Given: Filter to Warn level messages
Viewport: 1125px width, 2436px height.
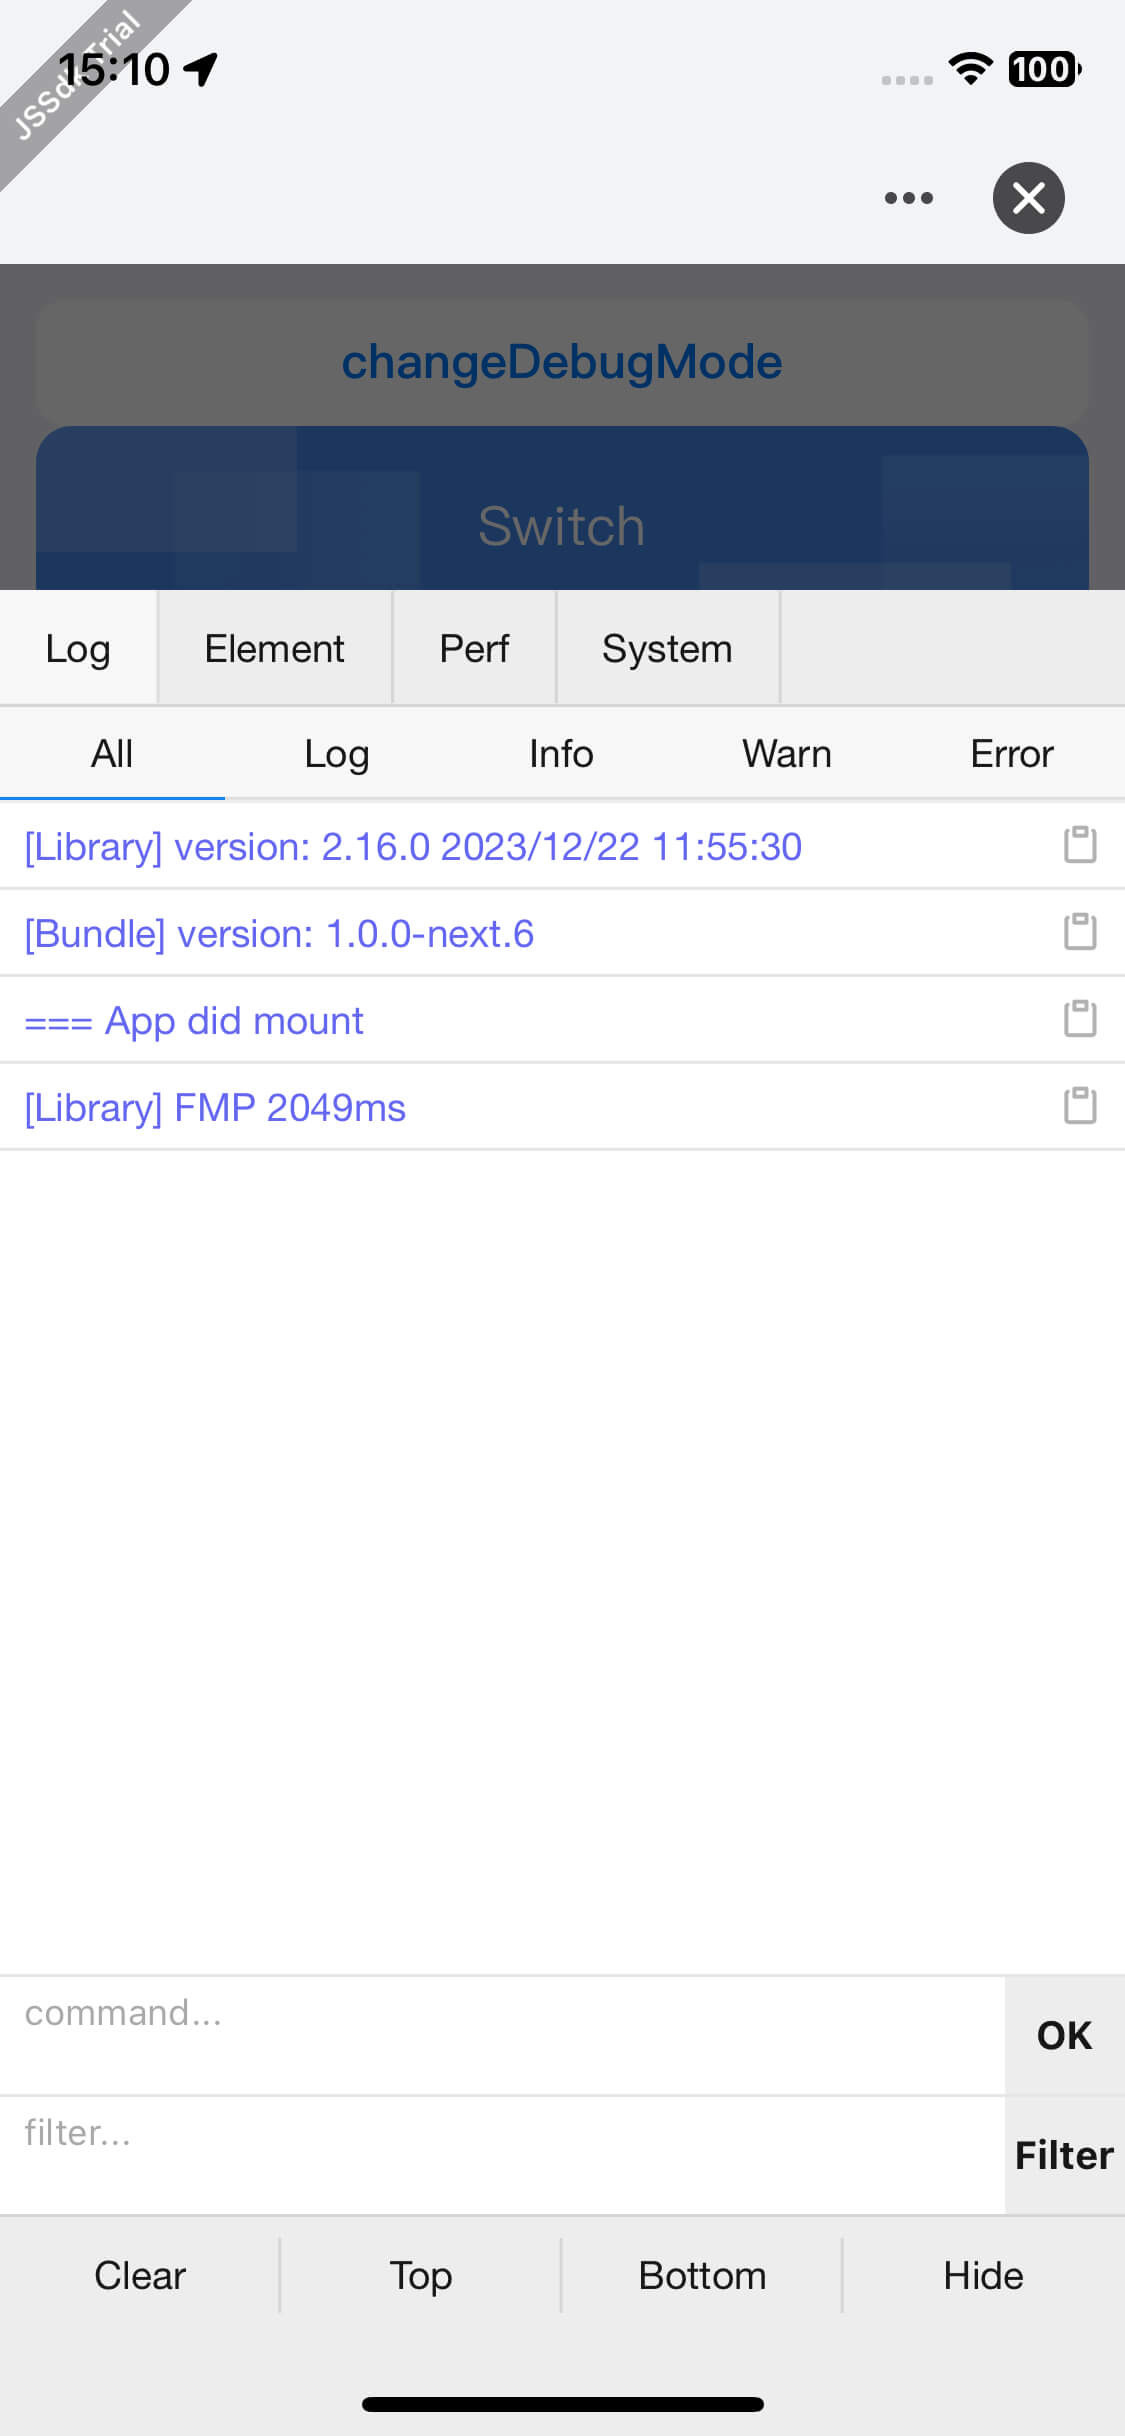Looking at the screenshot, I should pyautogui.click(x=787, y=753).
